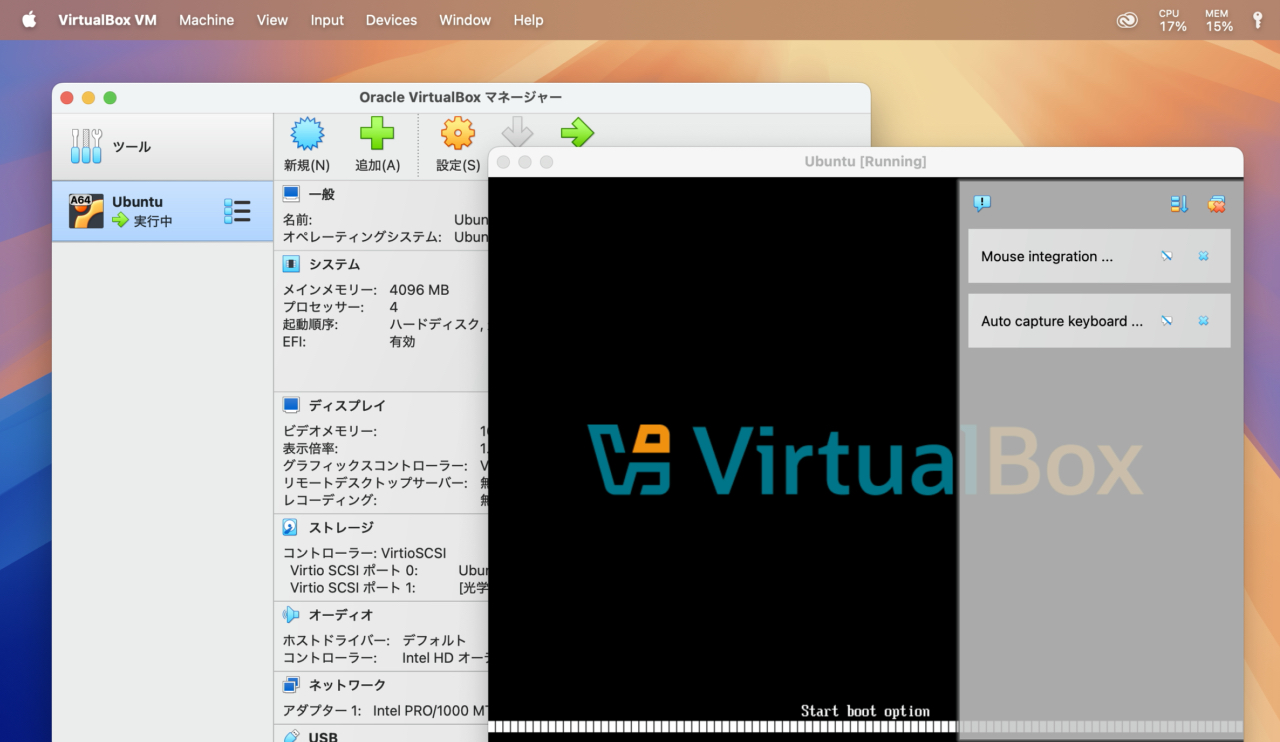Open the Window menu

465,20
